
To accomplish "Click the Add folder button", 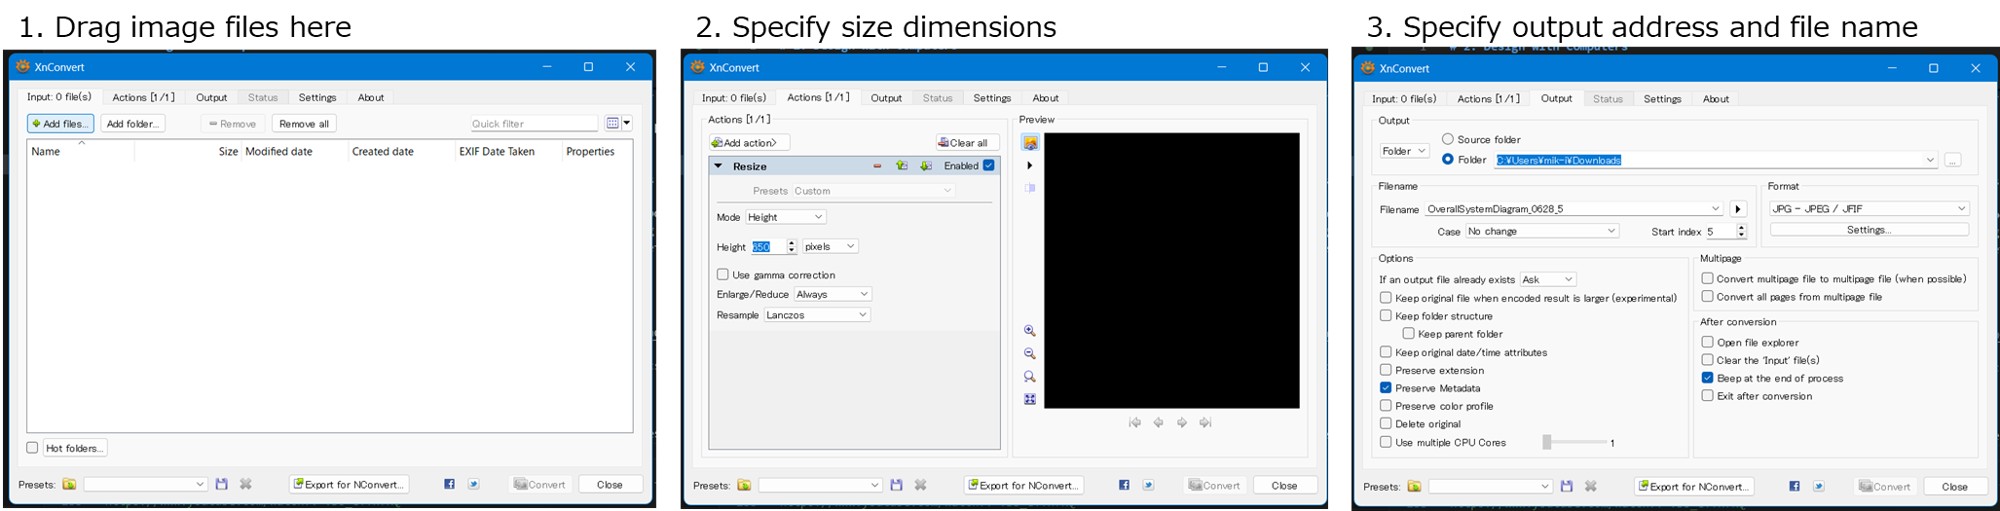I will [132, 123].
